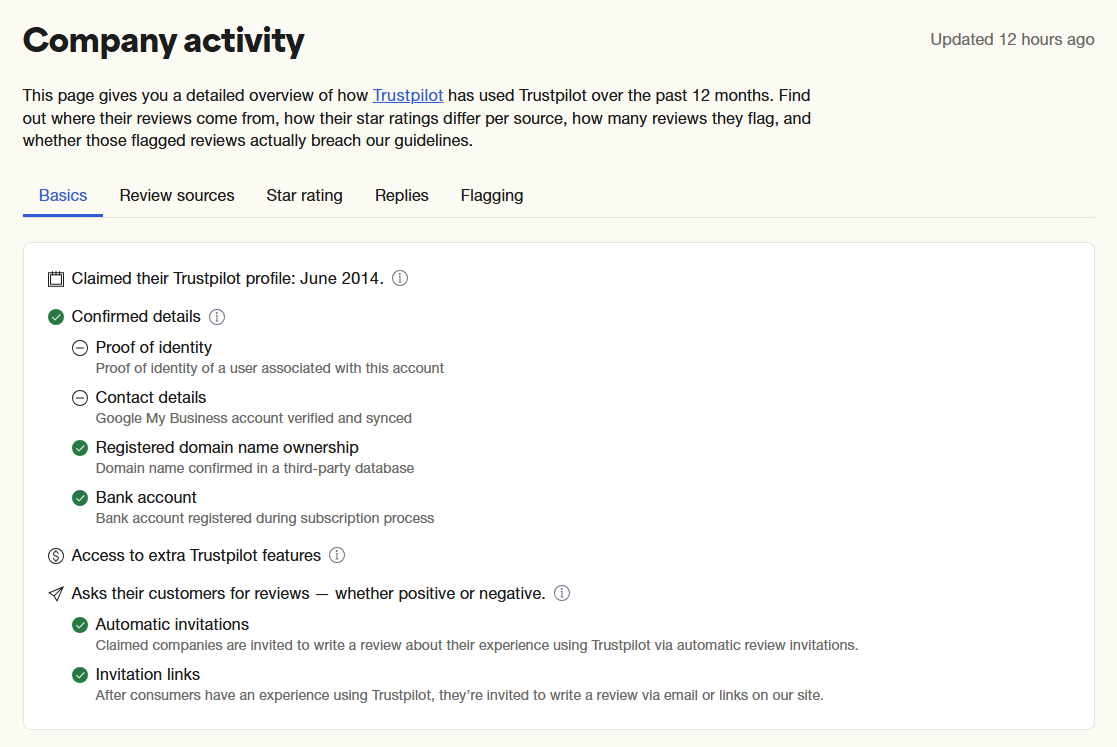Image resolution: width=1117 pixels, height=747 pixels.
Task: Click the blue underline indicator under Basics
Action: (62, 214)
